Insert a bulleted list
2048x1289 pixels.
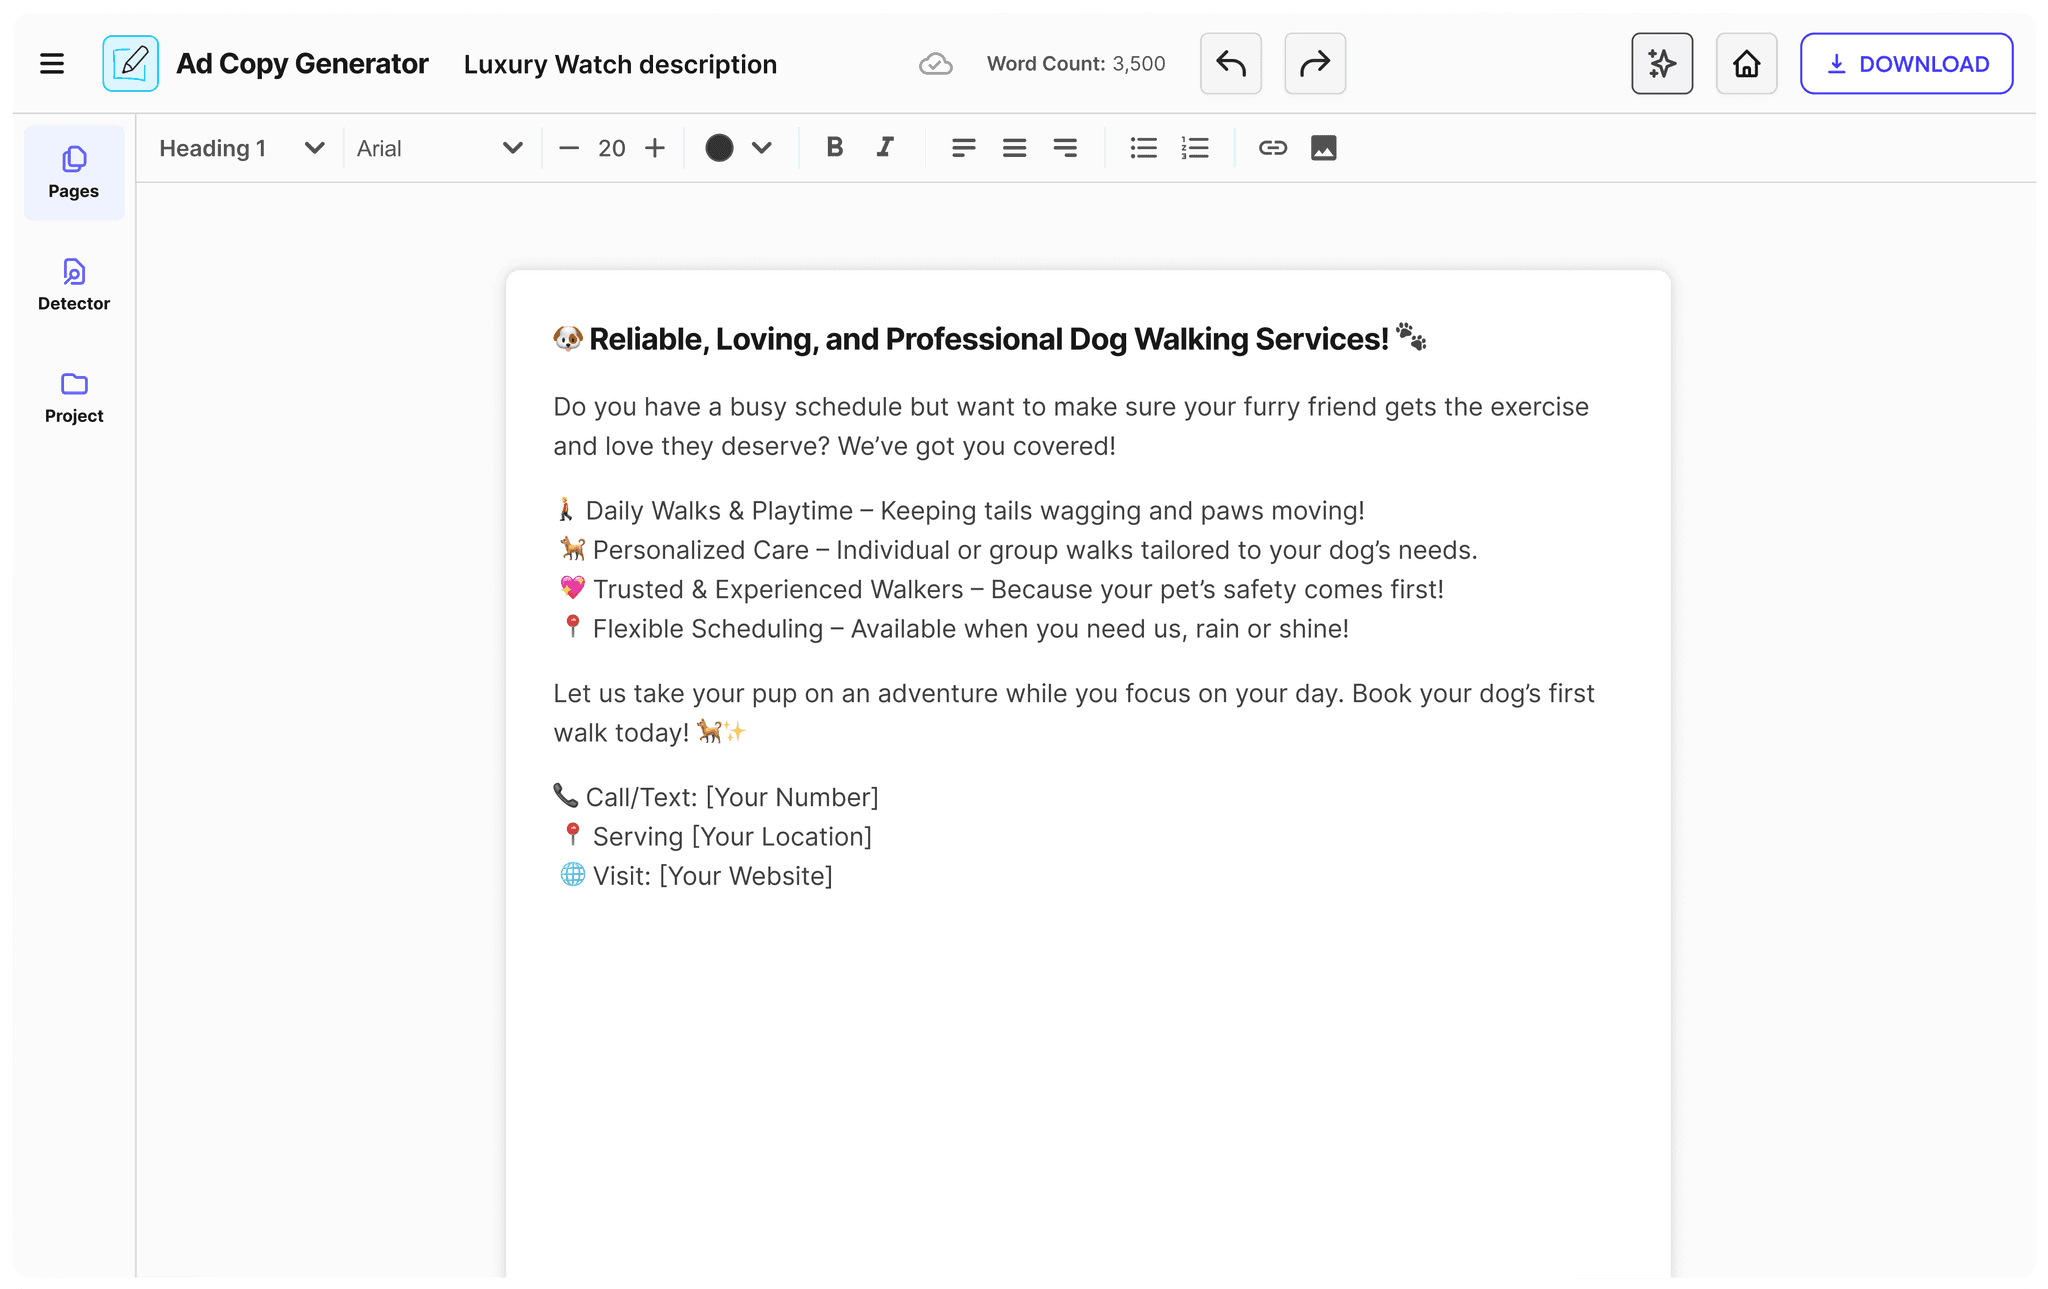tap(1143, 148)
